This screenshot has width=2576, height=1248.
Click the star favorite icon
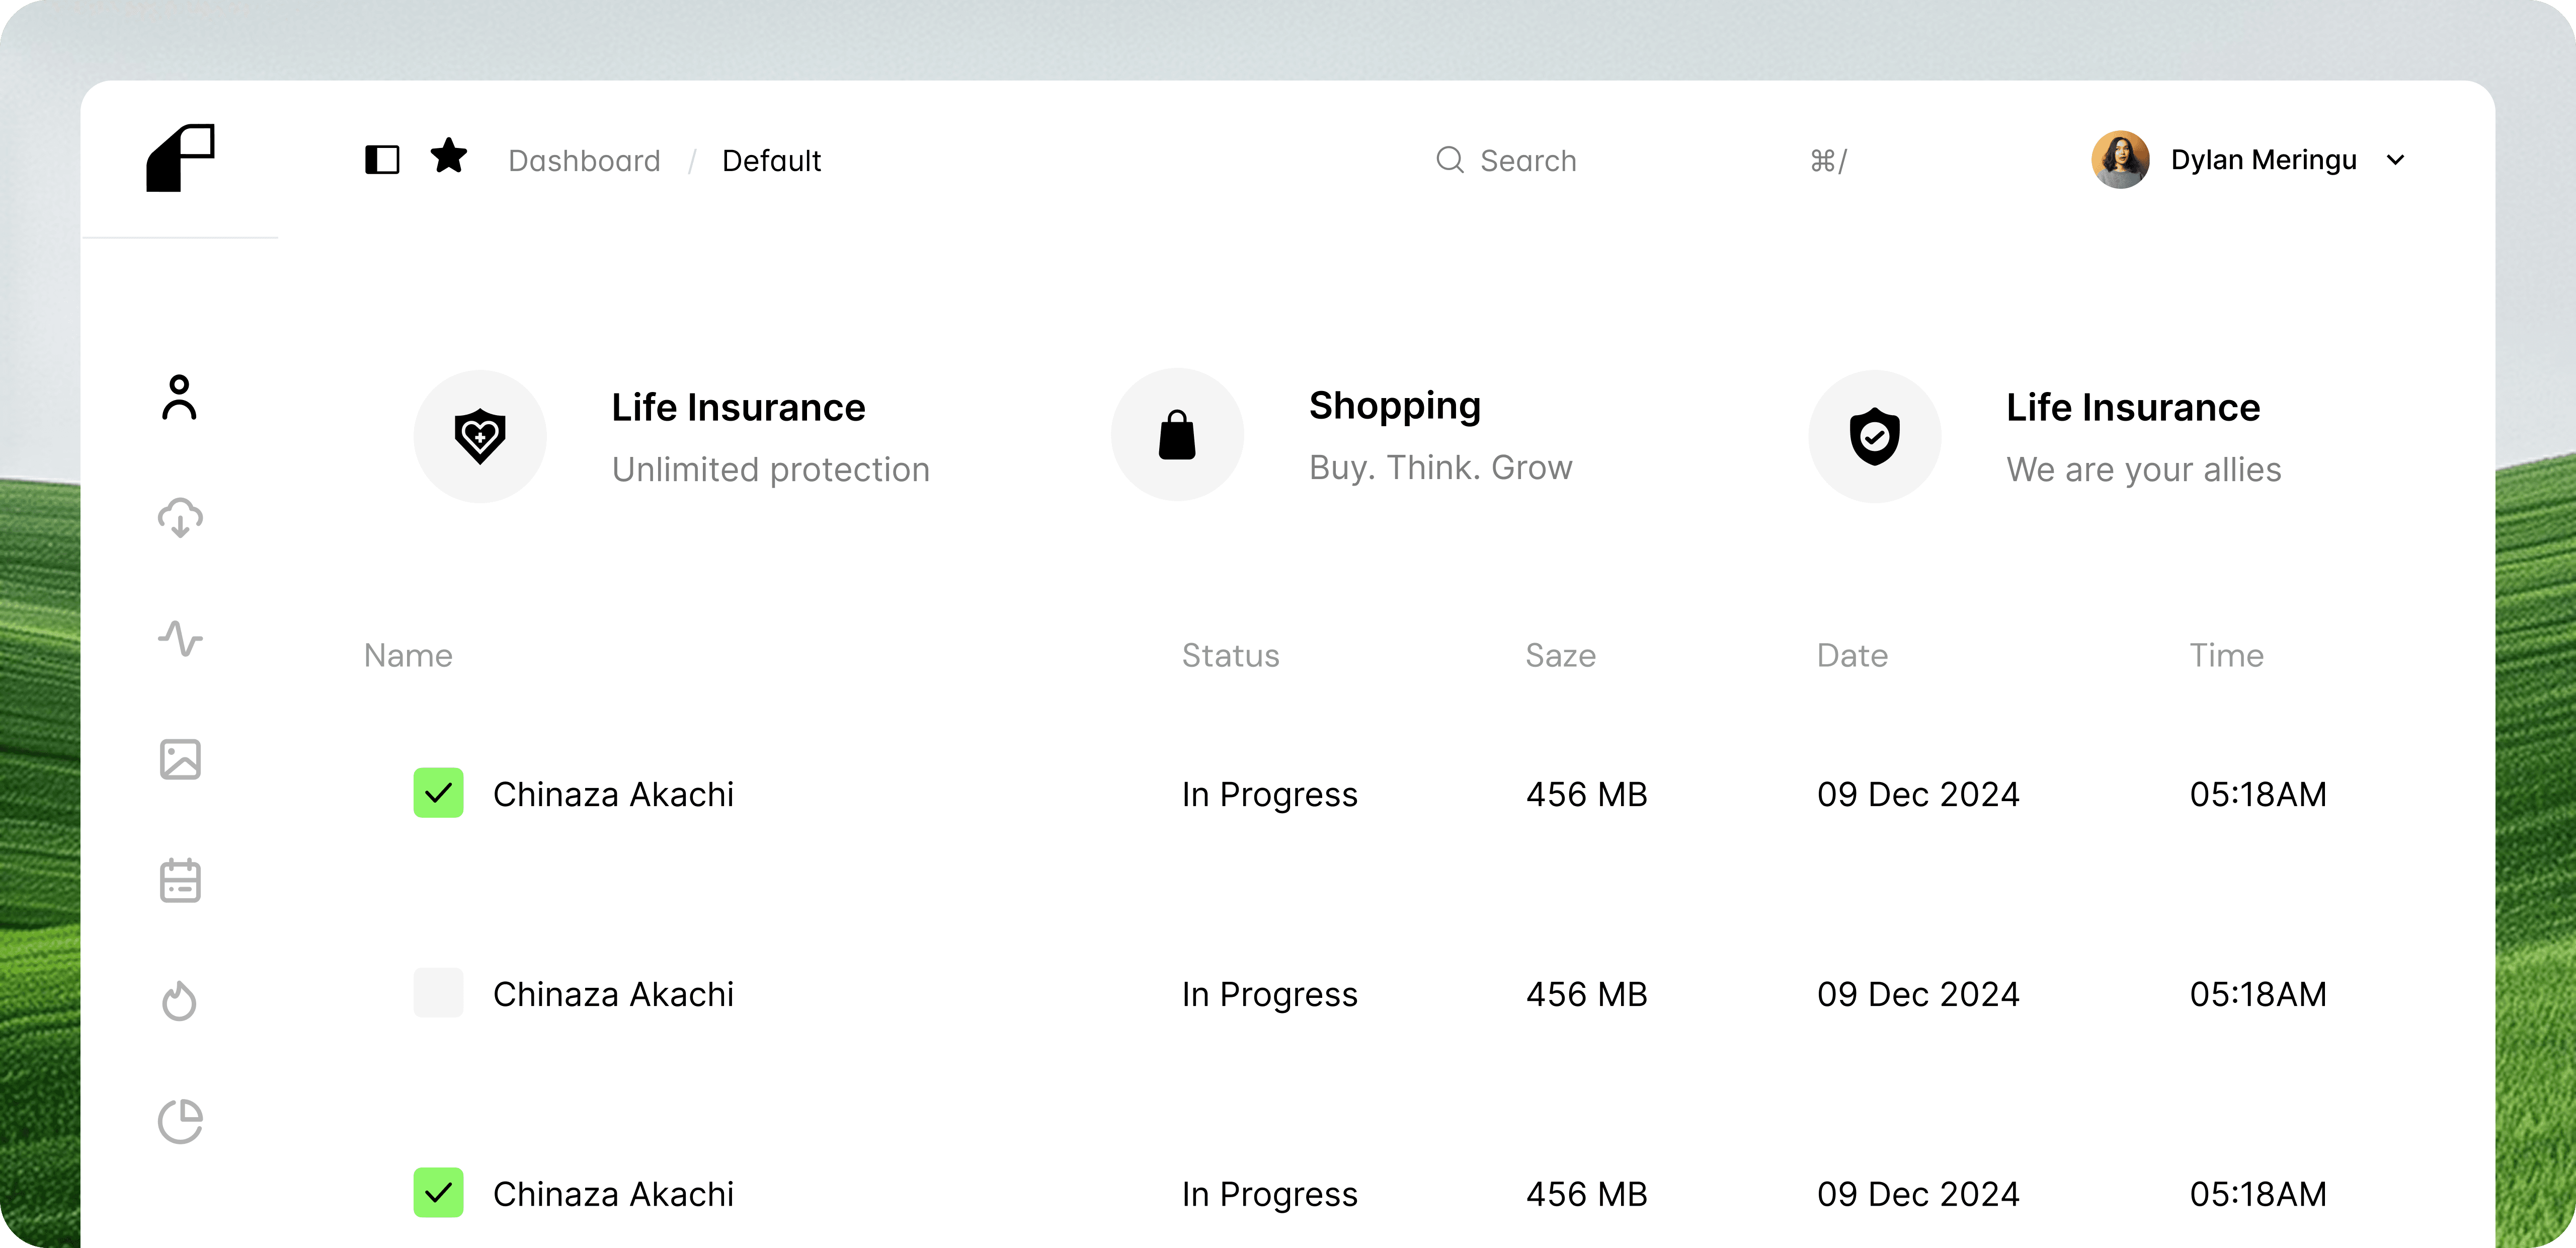pos(449,157)
